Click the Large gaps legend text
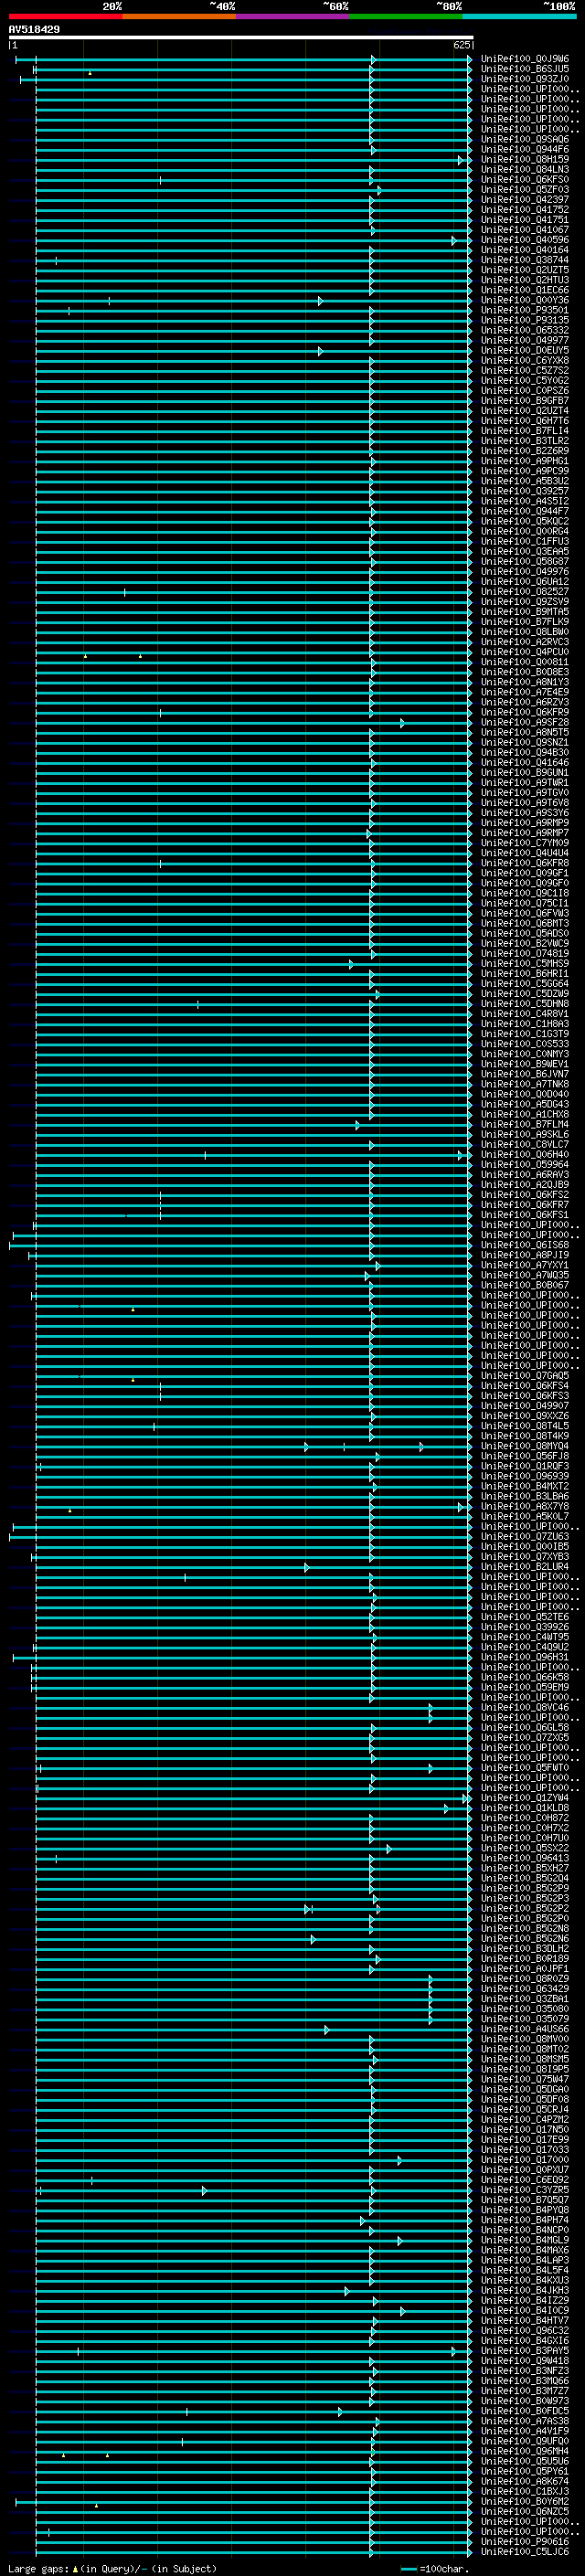Viewport: 585px width, 2576px height. 112,2569
